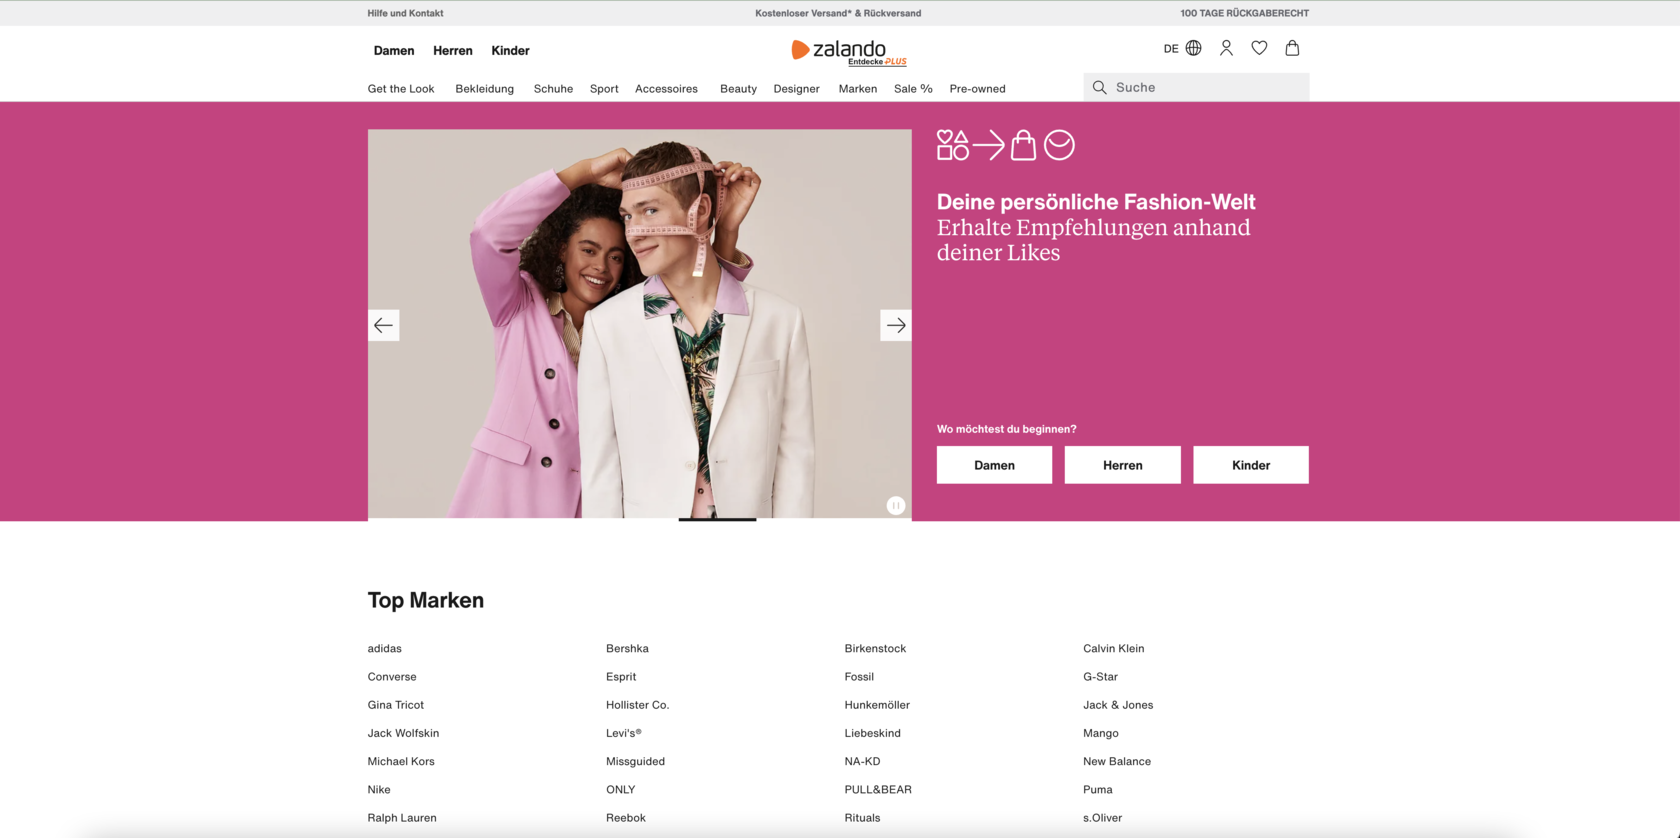The image size is (1680, 838).
Task: Open the Designer menu
Action: pyautogui.click(x=796, y=89)
